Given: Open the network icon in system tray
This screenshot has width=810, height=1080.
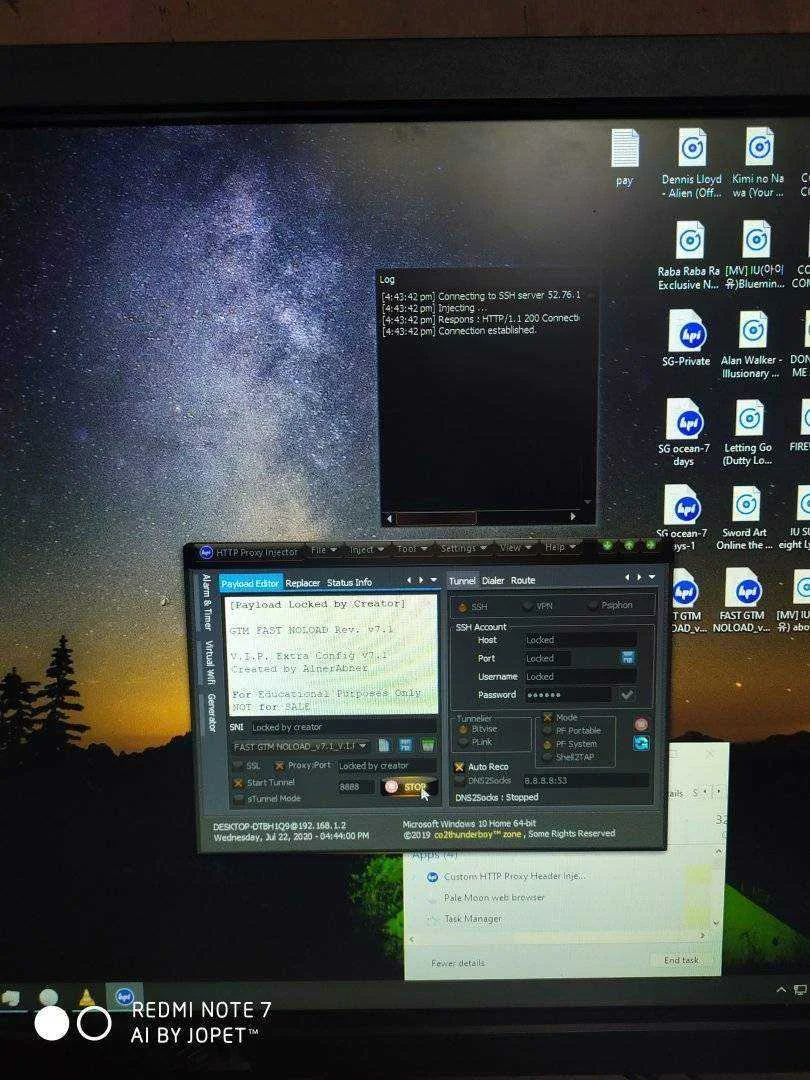Looking at the screenshot, I should (x=800, y=990).
